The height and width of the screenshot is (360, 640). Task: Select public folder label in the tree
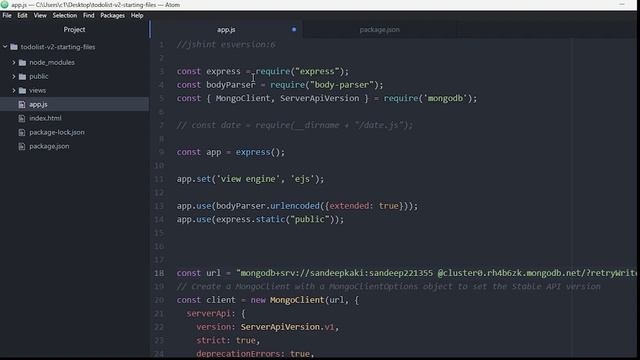[39, 76]
